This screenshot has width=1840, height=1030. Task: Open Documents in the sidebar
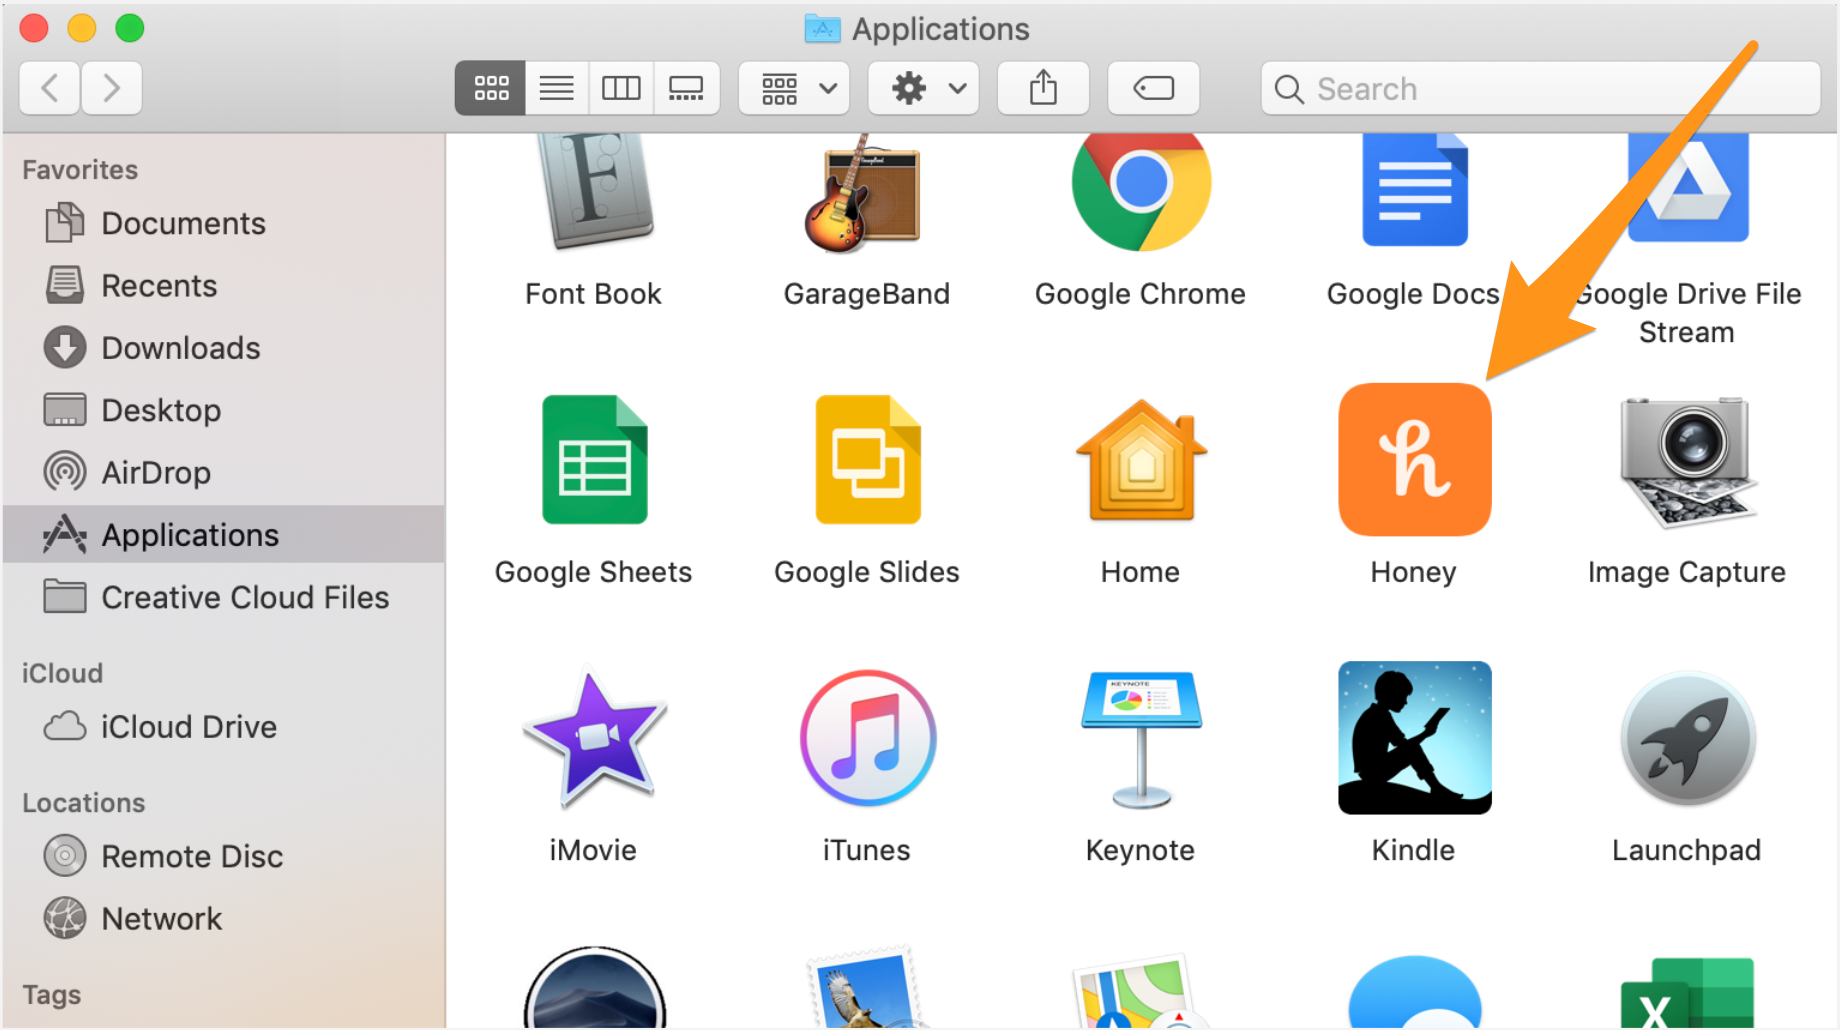click(x=224, y=223)
